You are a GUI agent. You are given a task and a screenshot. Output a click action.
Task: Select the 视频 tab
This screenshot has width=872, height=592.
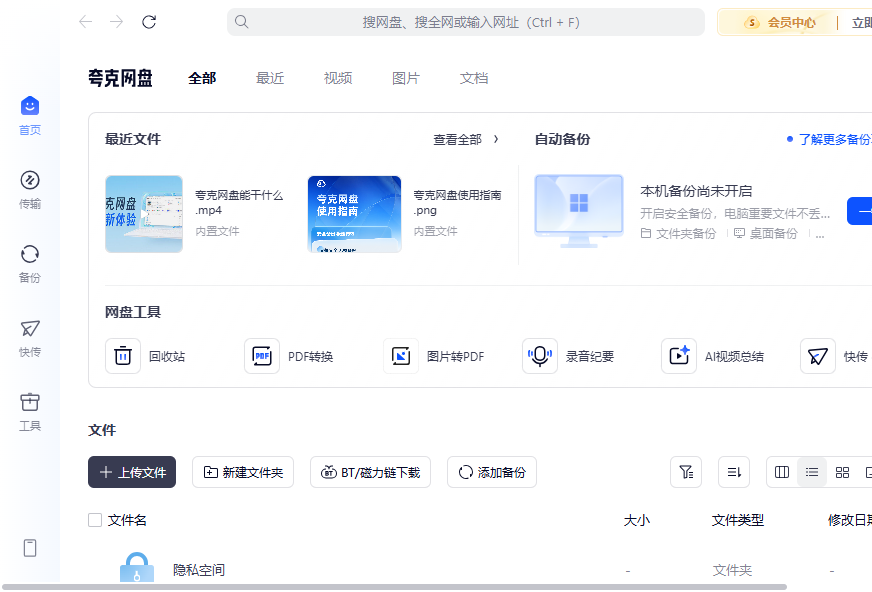point(338,78)
